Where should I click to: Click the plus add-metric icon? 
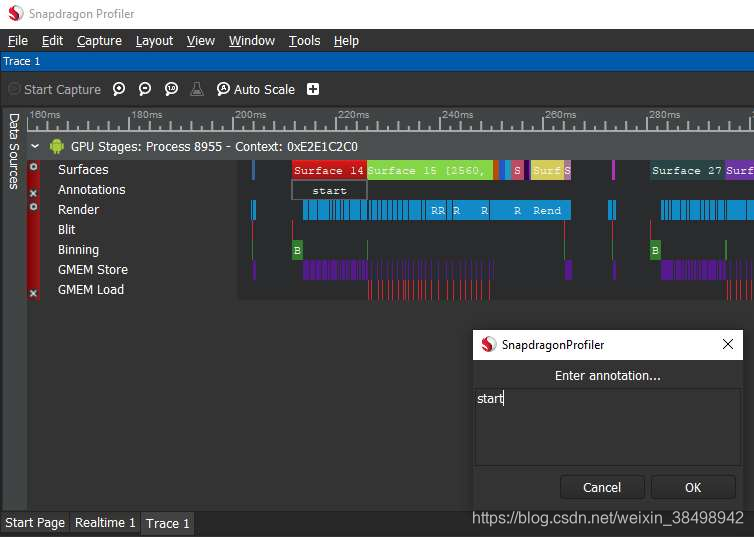tap(313, 89)
